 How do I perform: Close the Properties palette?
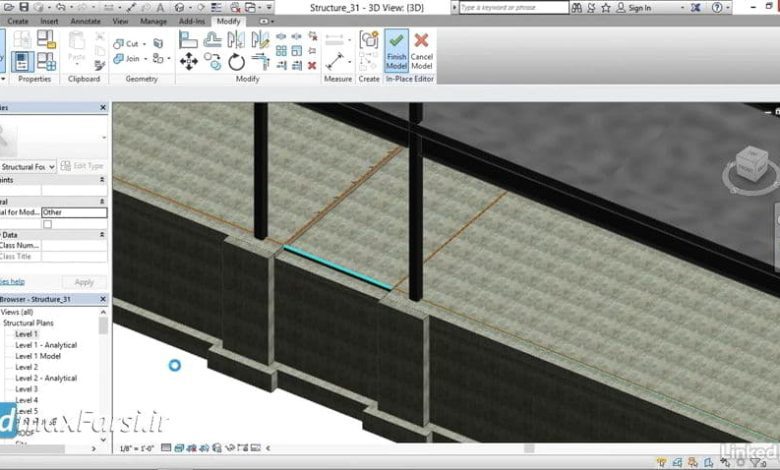tap(103, 107)
